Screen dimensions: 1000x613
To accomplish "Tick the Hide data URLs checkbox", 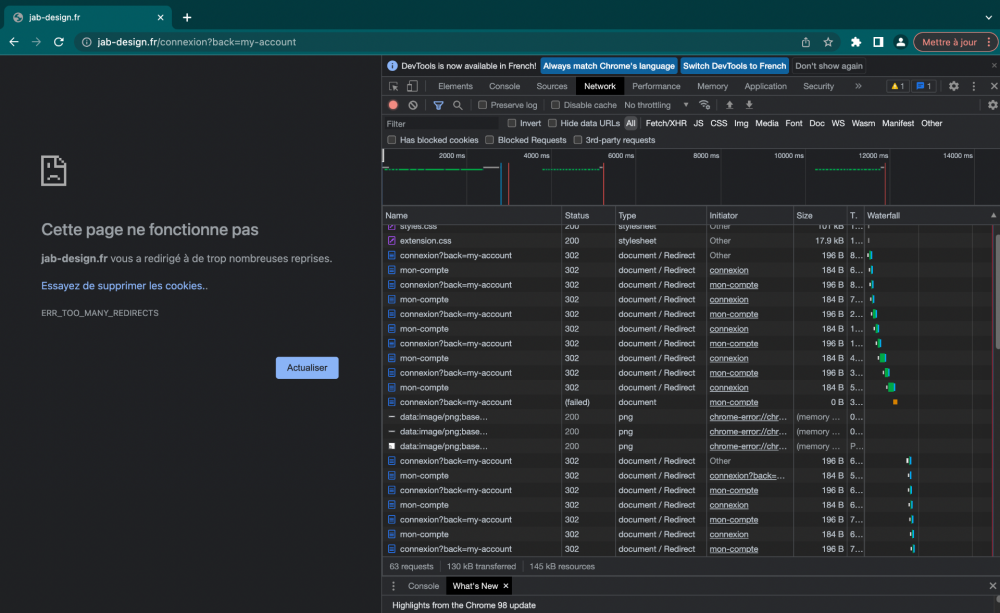I will [552, 123].
